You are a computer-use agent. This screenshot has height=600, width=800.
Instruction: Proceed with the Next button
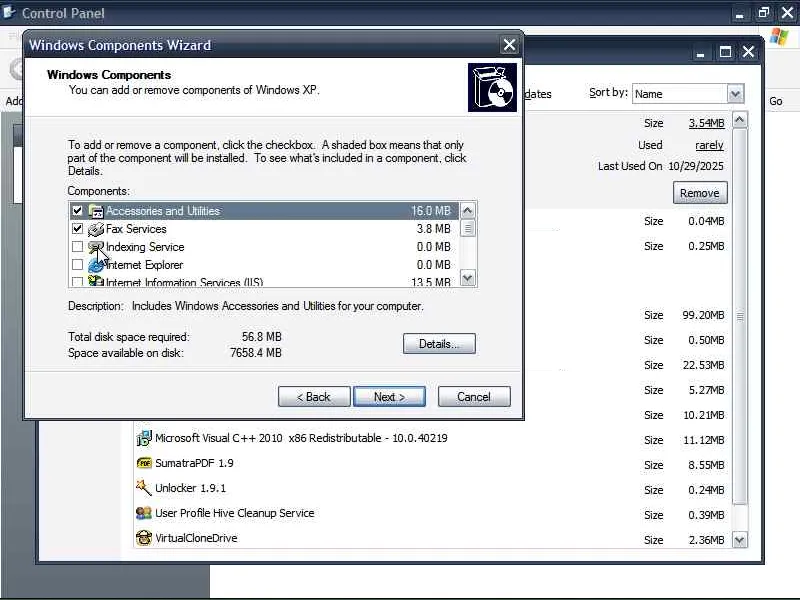389,396
